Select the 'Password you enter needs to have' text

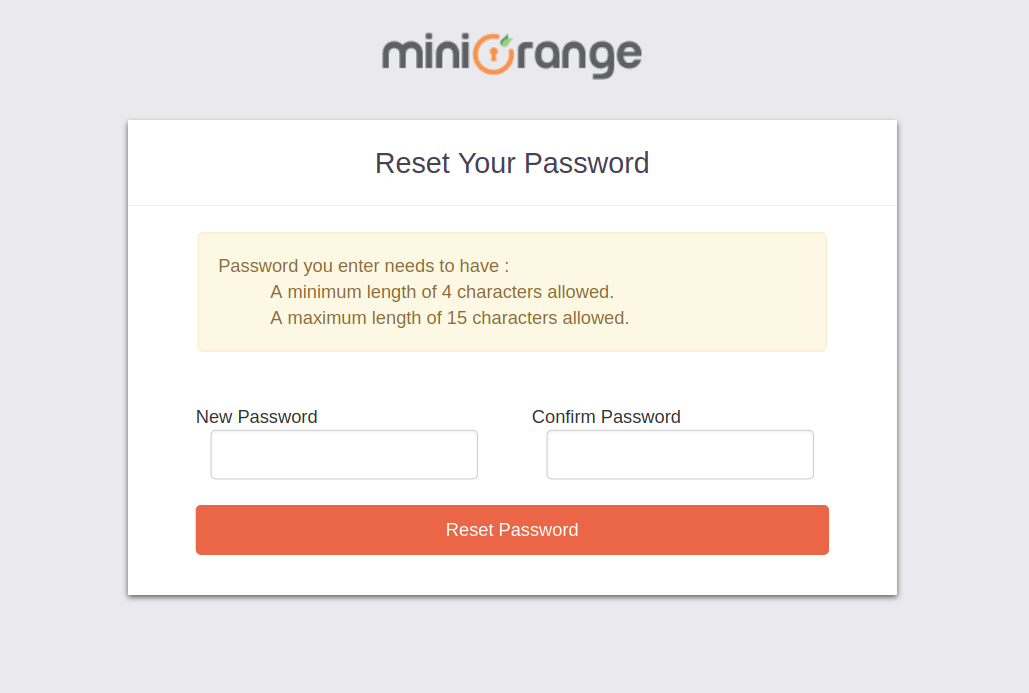coord(363,266)
